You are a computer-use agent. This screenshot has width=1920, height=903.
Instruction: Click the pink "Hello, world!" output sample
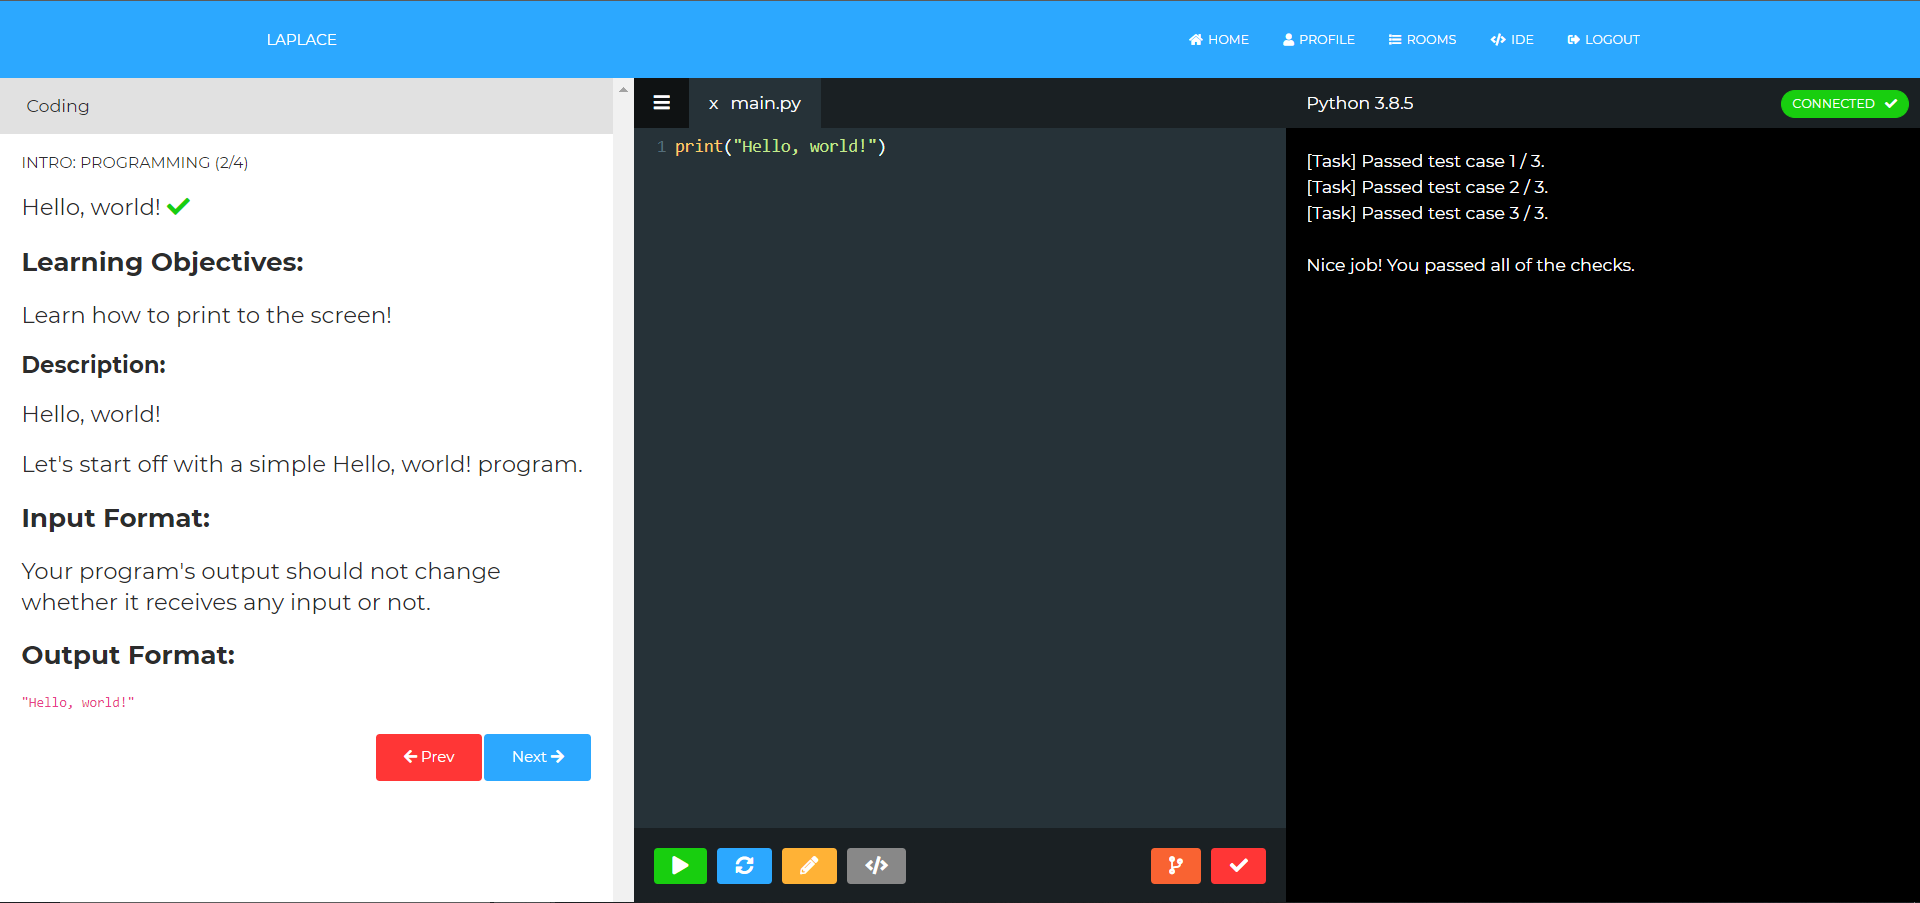coord(78,703)
